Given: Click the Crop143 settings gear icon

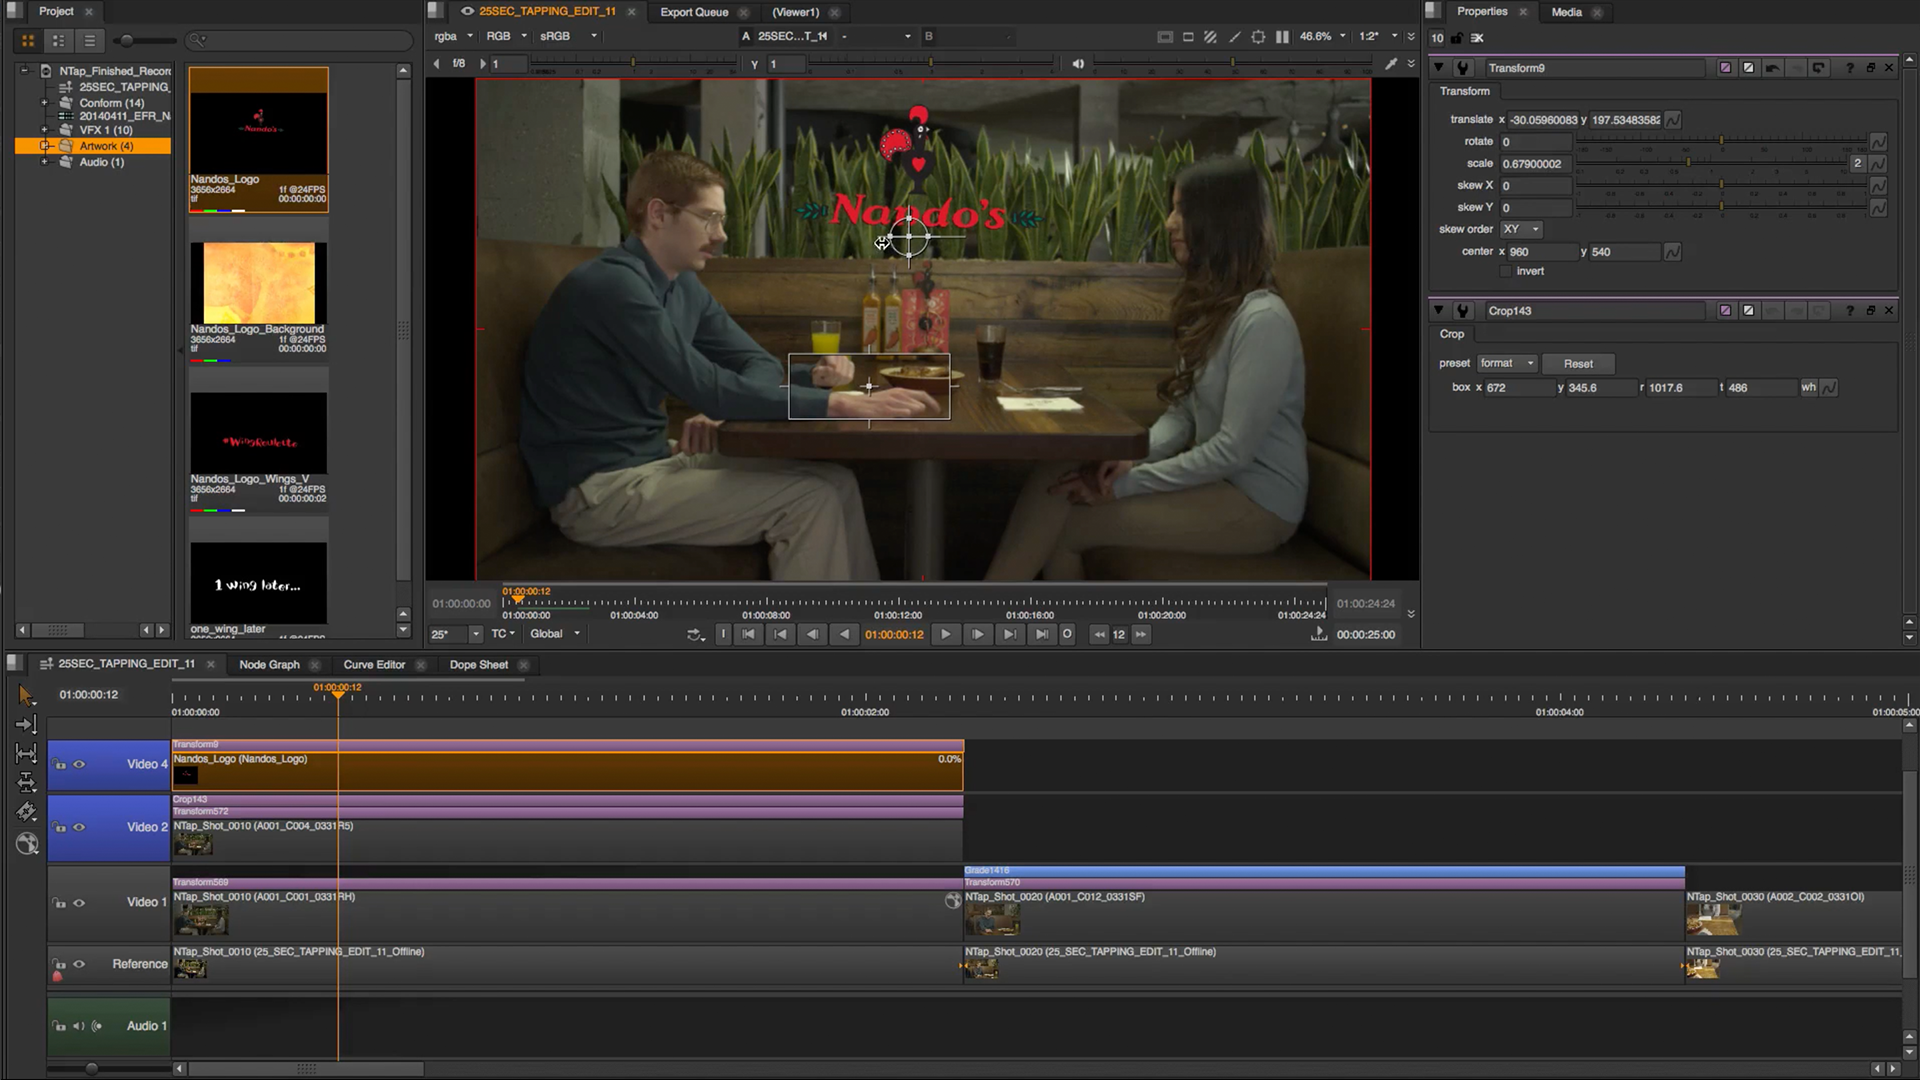Looking at the screenshot, I should click(1462, 309).
